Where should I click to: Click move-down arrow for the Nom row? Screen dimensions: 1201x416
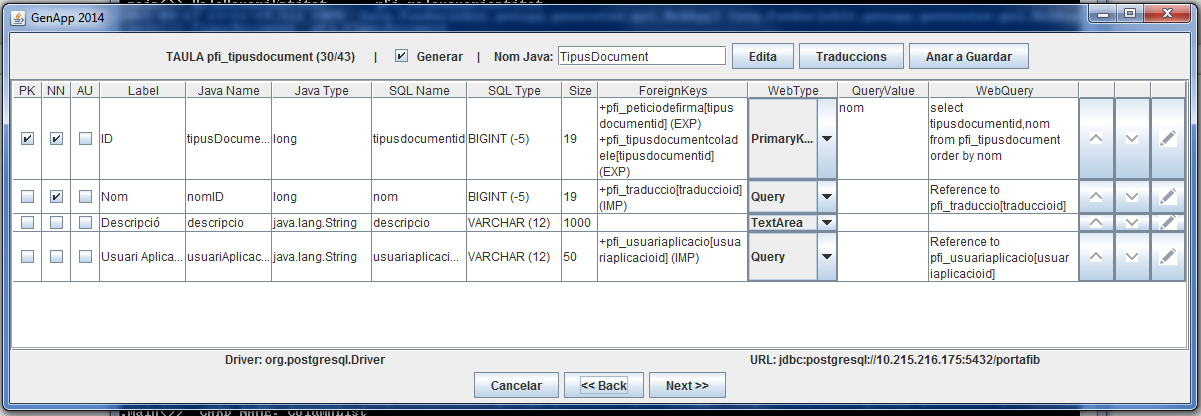(x=1132, y=197)
